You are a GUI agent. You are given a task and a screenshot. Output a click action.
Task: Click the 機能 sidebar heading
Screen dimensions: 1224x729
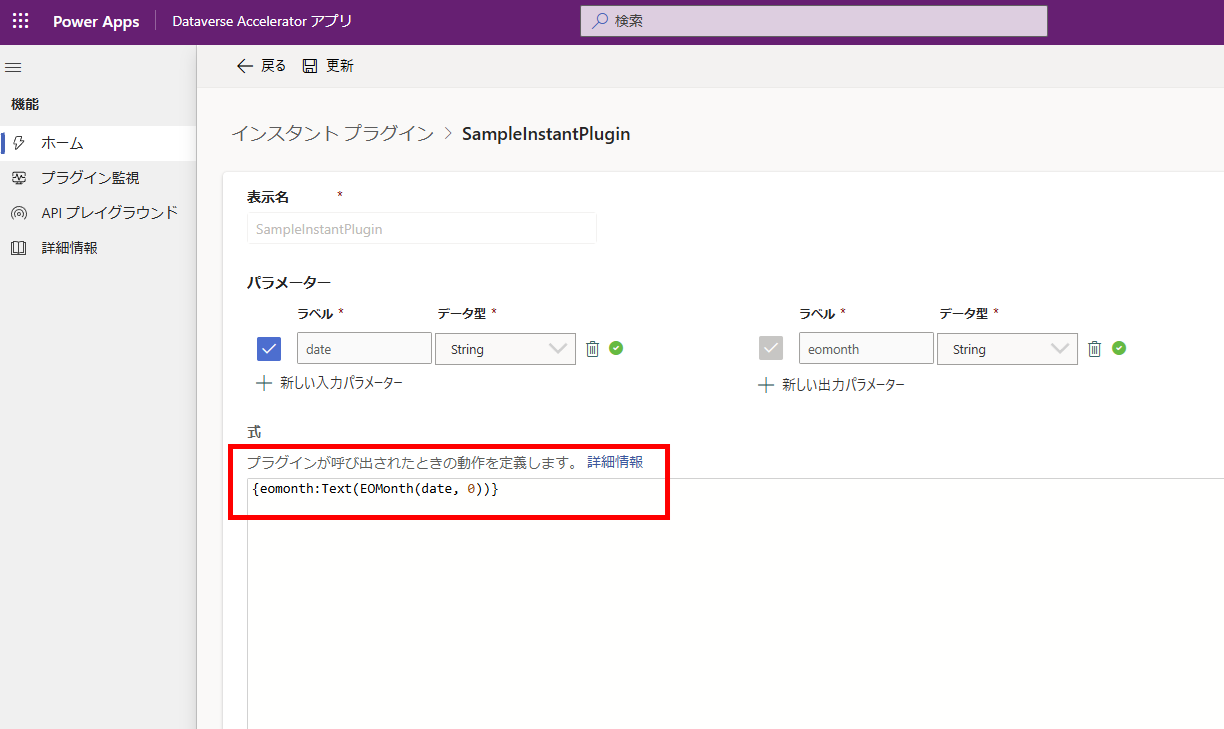pos(25,104)
